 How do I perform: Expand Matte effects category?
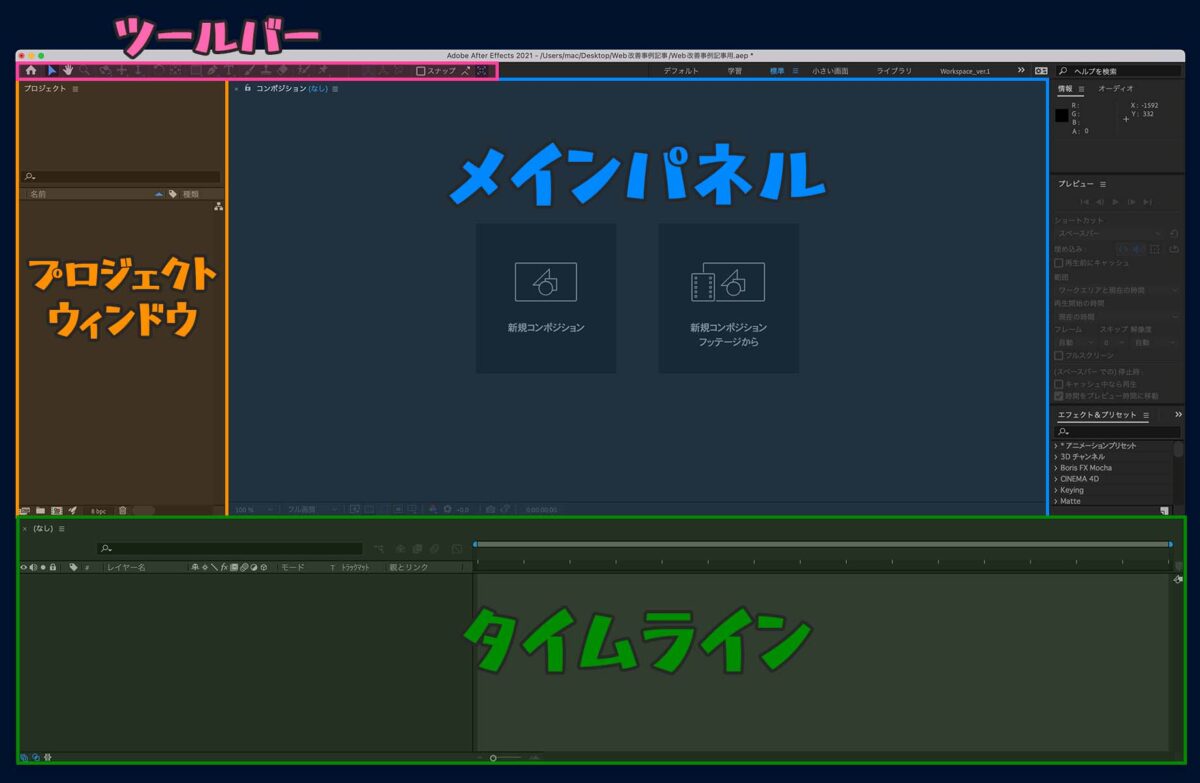point(1056,501)
